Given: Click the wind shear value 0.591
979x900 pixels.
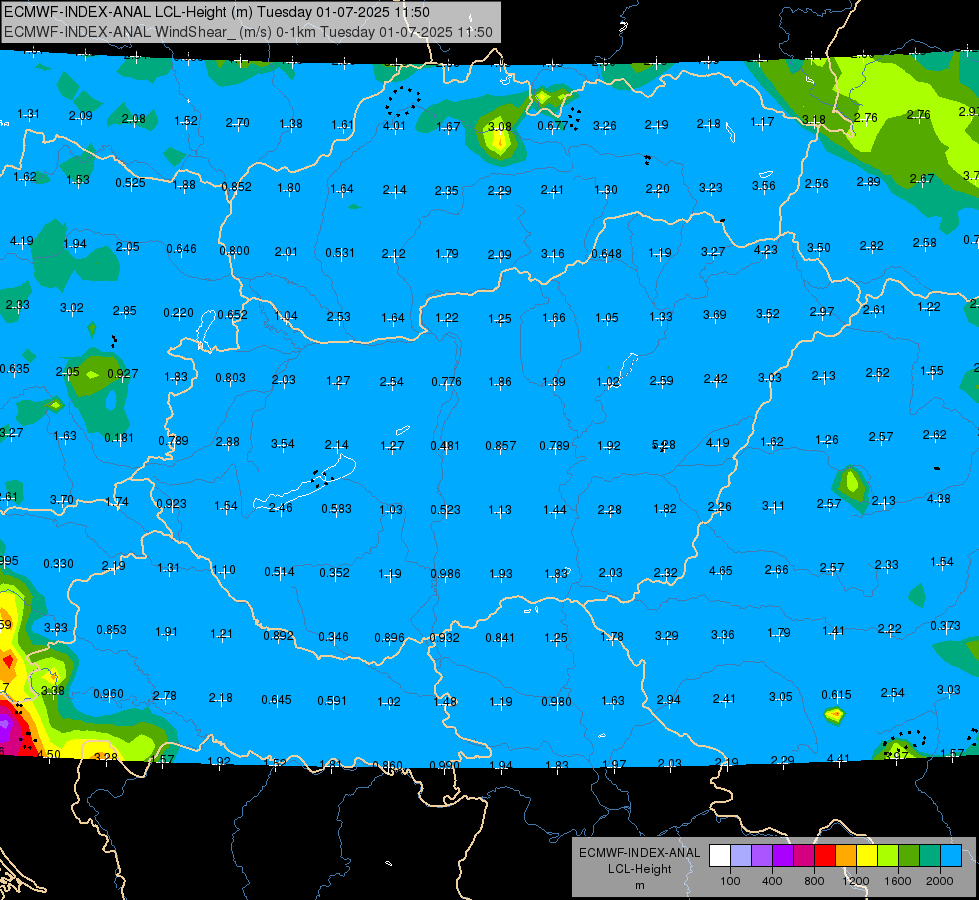Looking at the screenshot, I should [332, 701].
